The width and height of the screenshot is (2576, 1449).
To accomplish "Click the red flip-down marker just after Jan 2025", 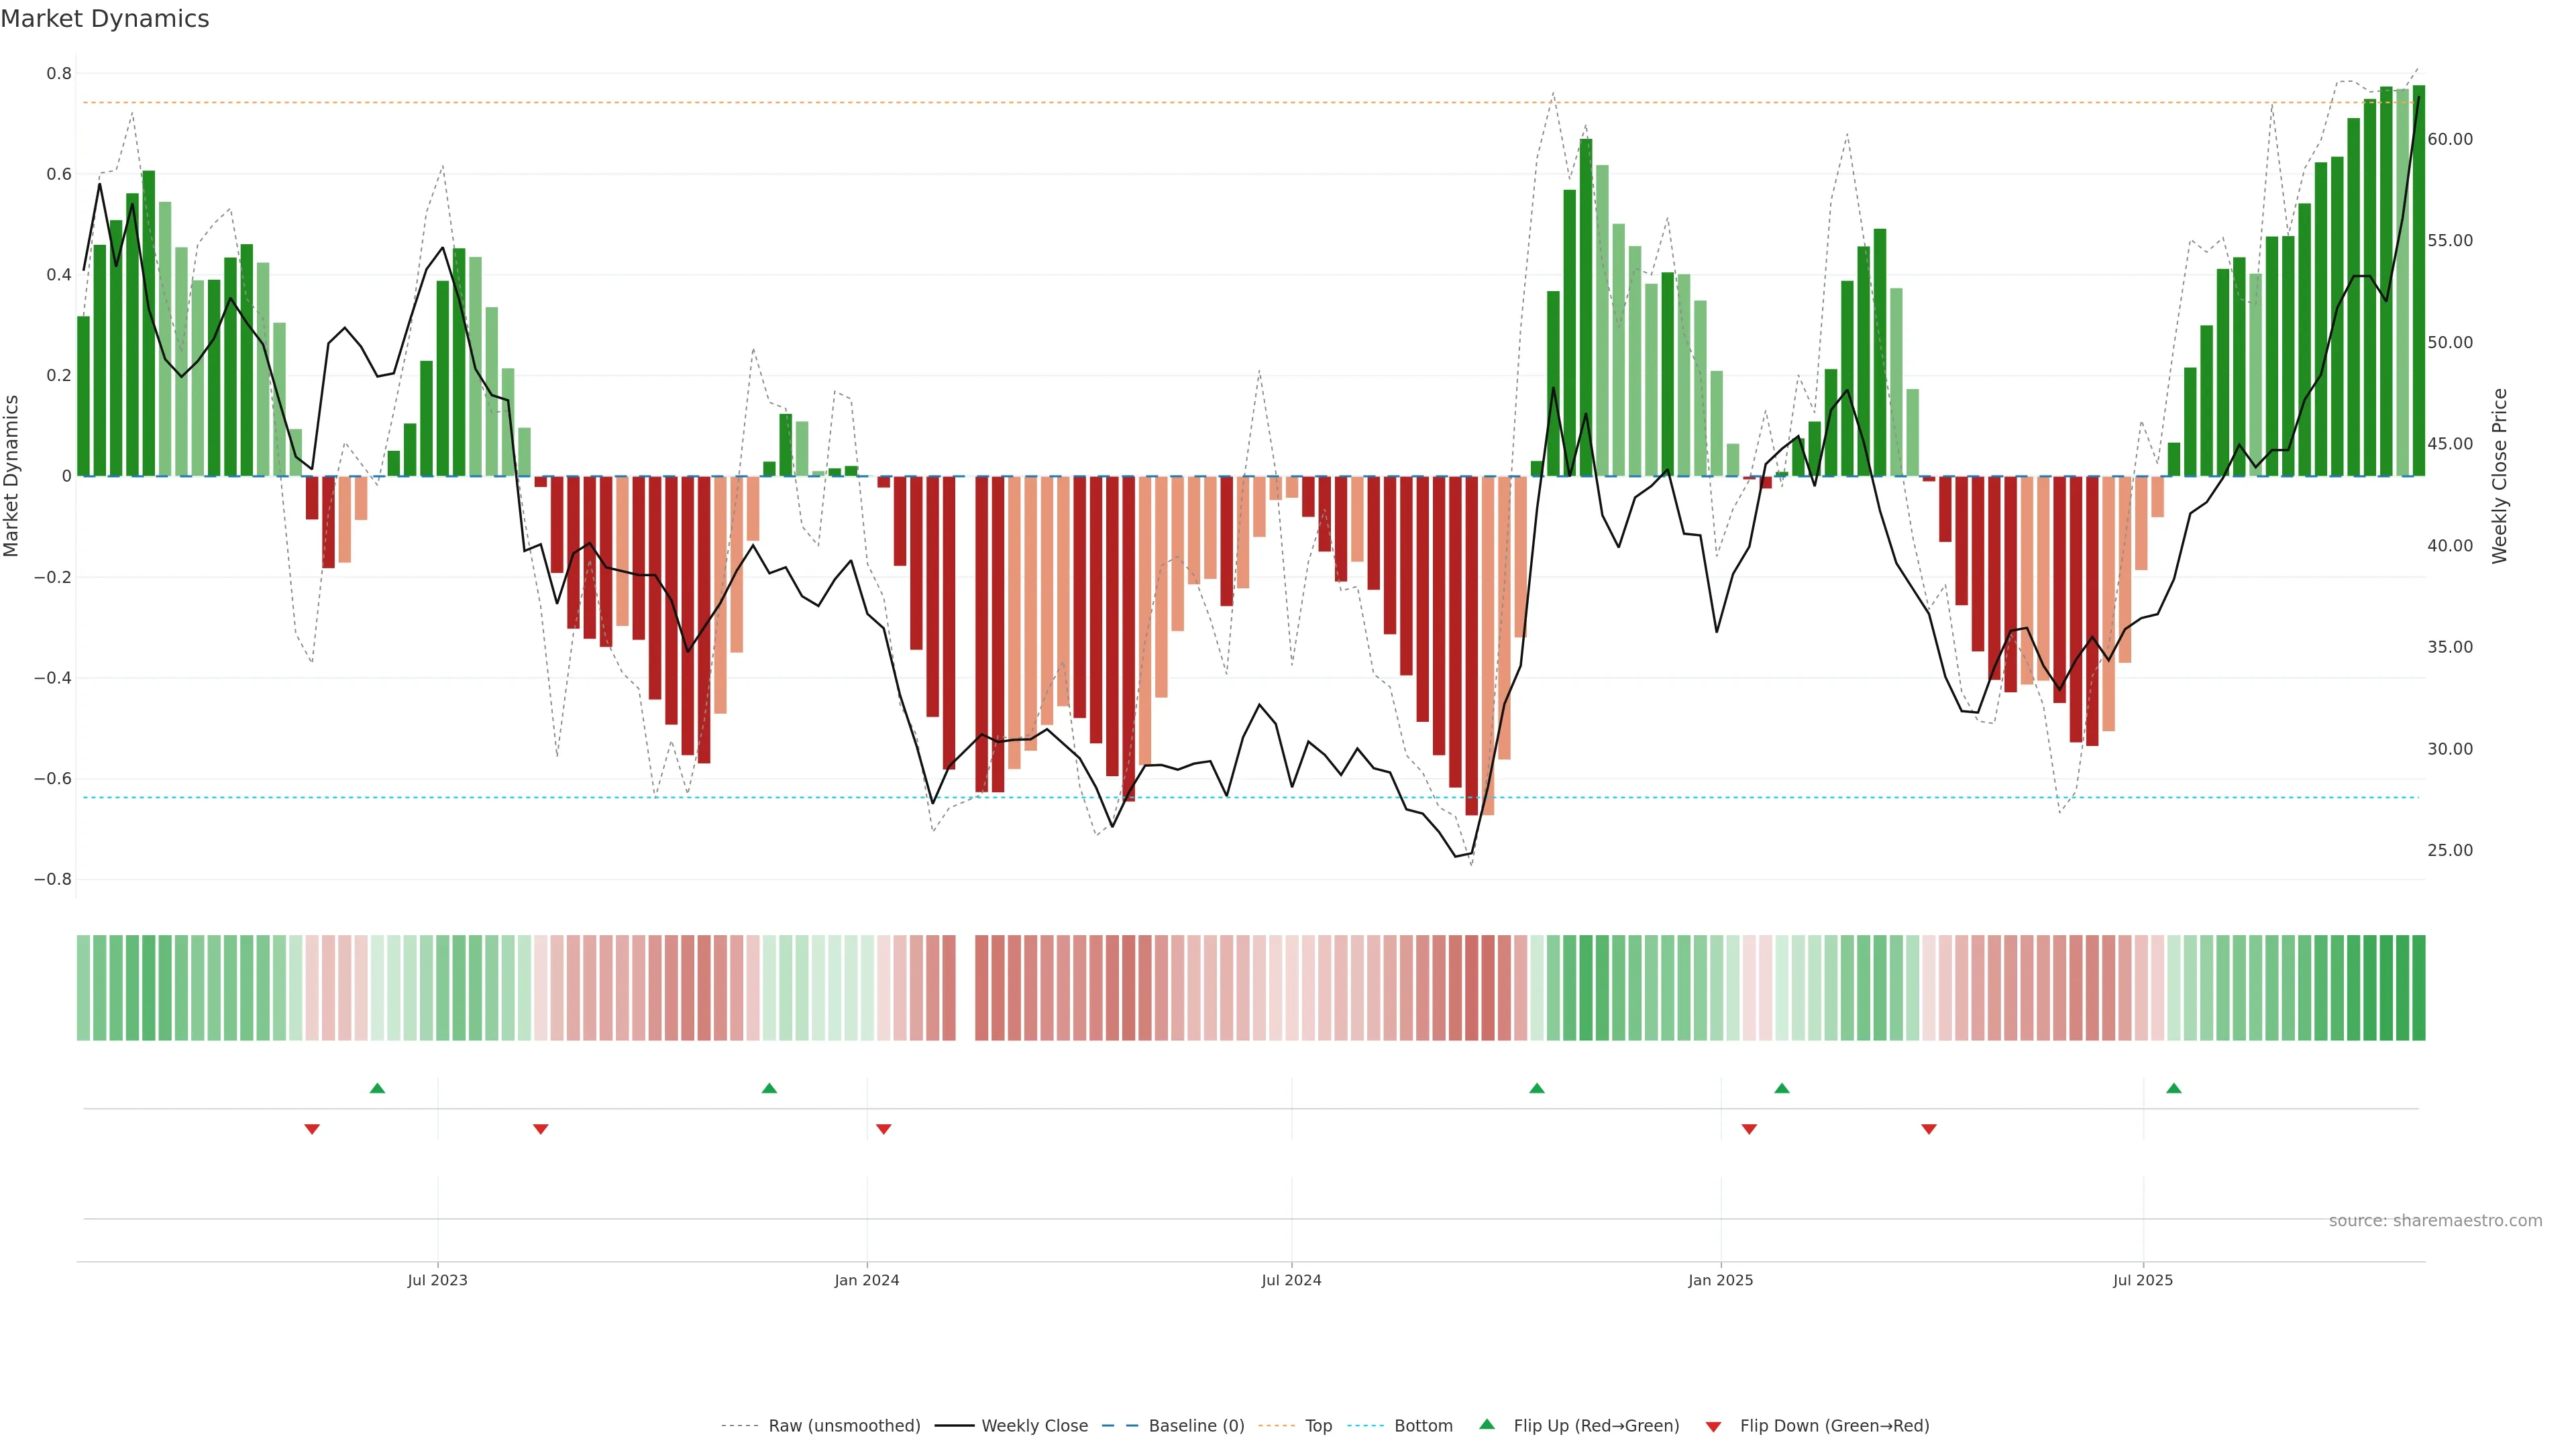I will pos(1749,1129).
